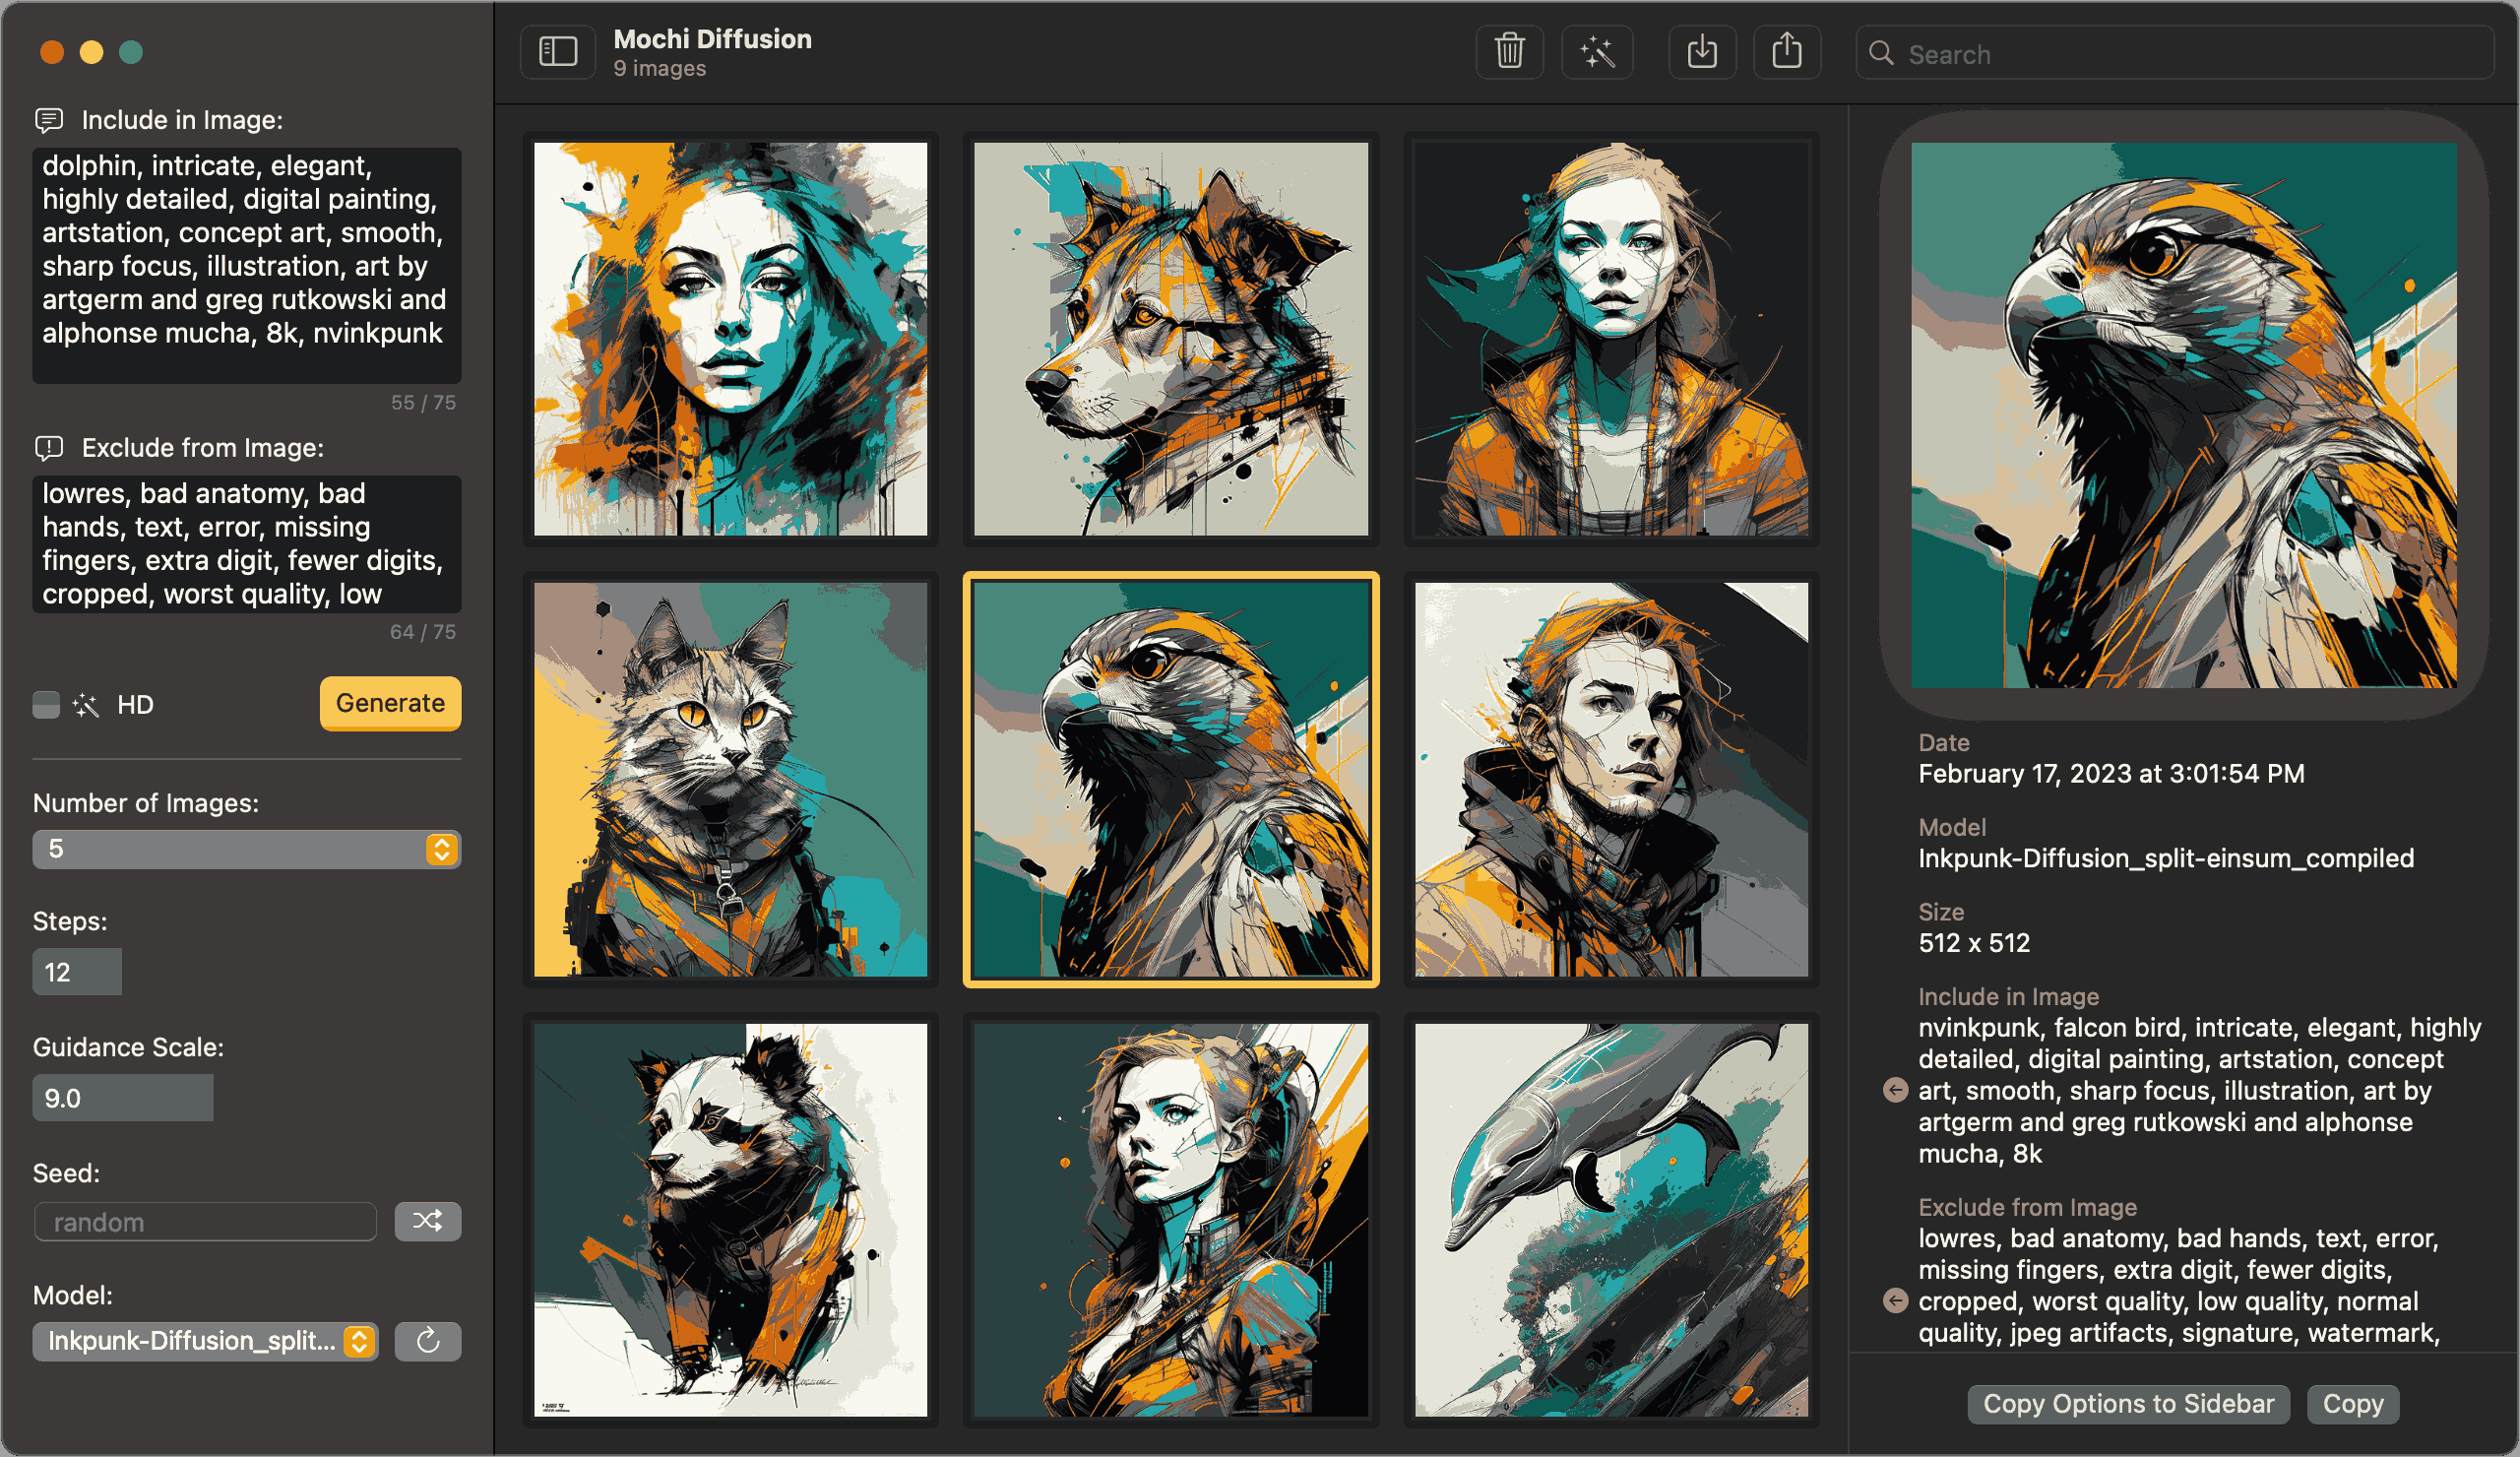Click the save image download icon
The height and width of the screenshot is (1457, 2520).
[x=1701, y=52]
